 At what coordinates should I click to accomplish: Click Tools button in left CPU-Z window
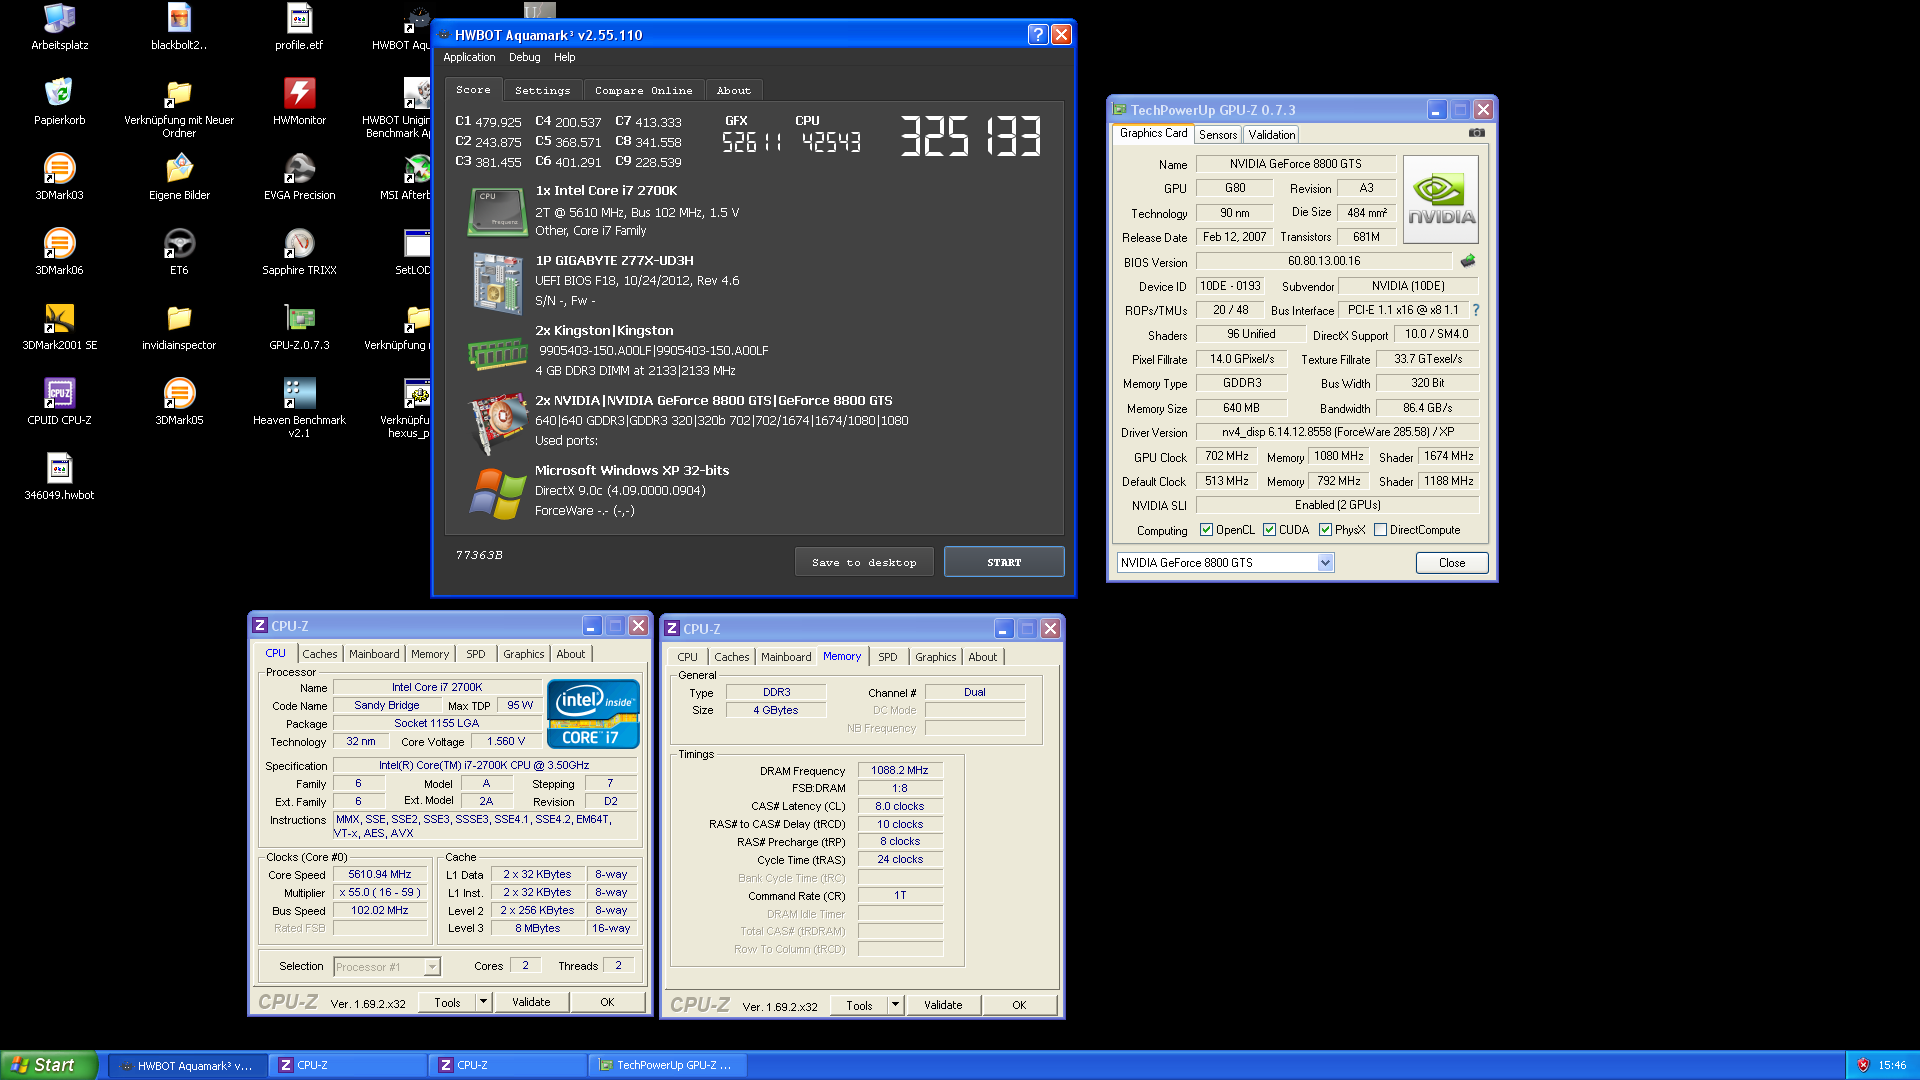447,1002
